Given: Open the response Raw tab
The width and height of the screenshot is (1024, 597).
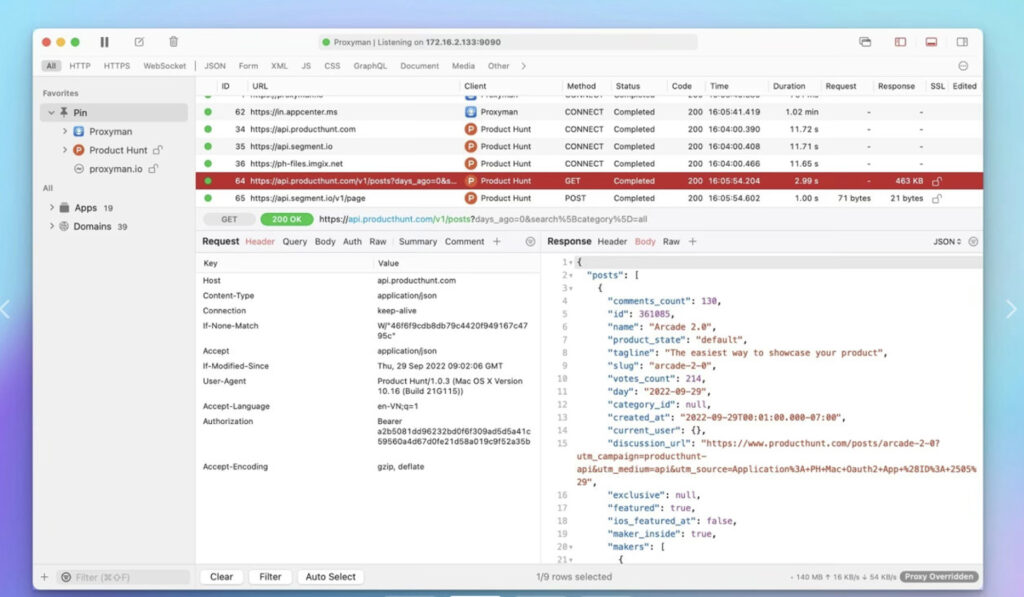Looking at the screenshot, I should 671,242.
